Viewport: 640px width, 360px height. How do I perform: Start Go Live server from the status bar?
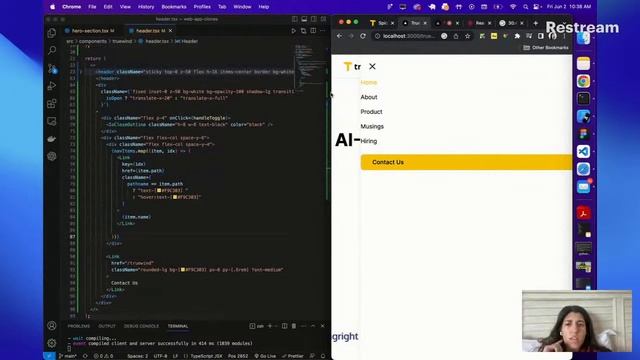(x=265, y=356)
